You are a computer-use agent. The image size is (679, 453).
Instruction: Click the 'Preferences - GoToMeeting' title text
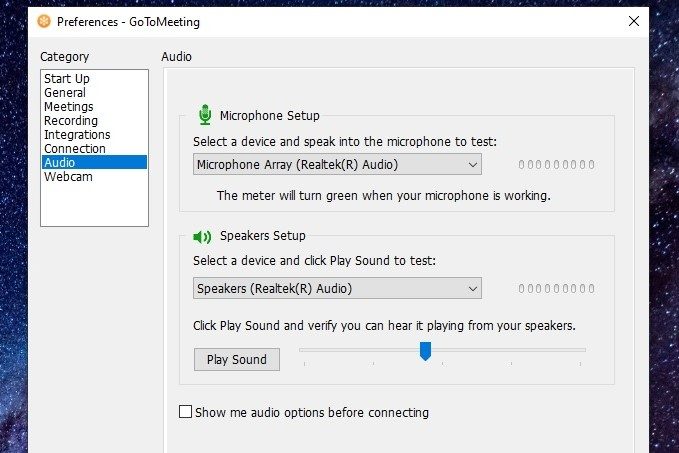pyautogui.click(x=128, y=22)
